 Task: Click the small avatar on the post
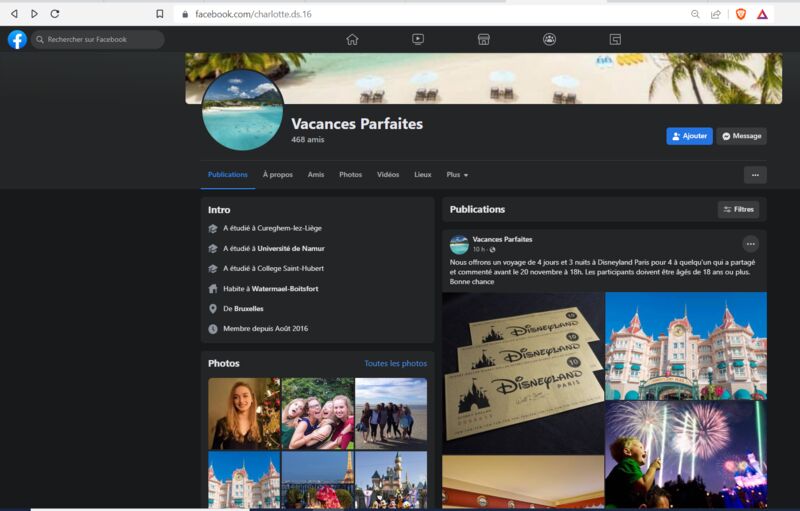pyautogui.click(x=459, y=244)
